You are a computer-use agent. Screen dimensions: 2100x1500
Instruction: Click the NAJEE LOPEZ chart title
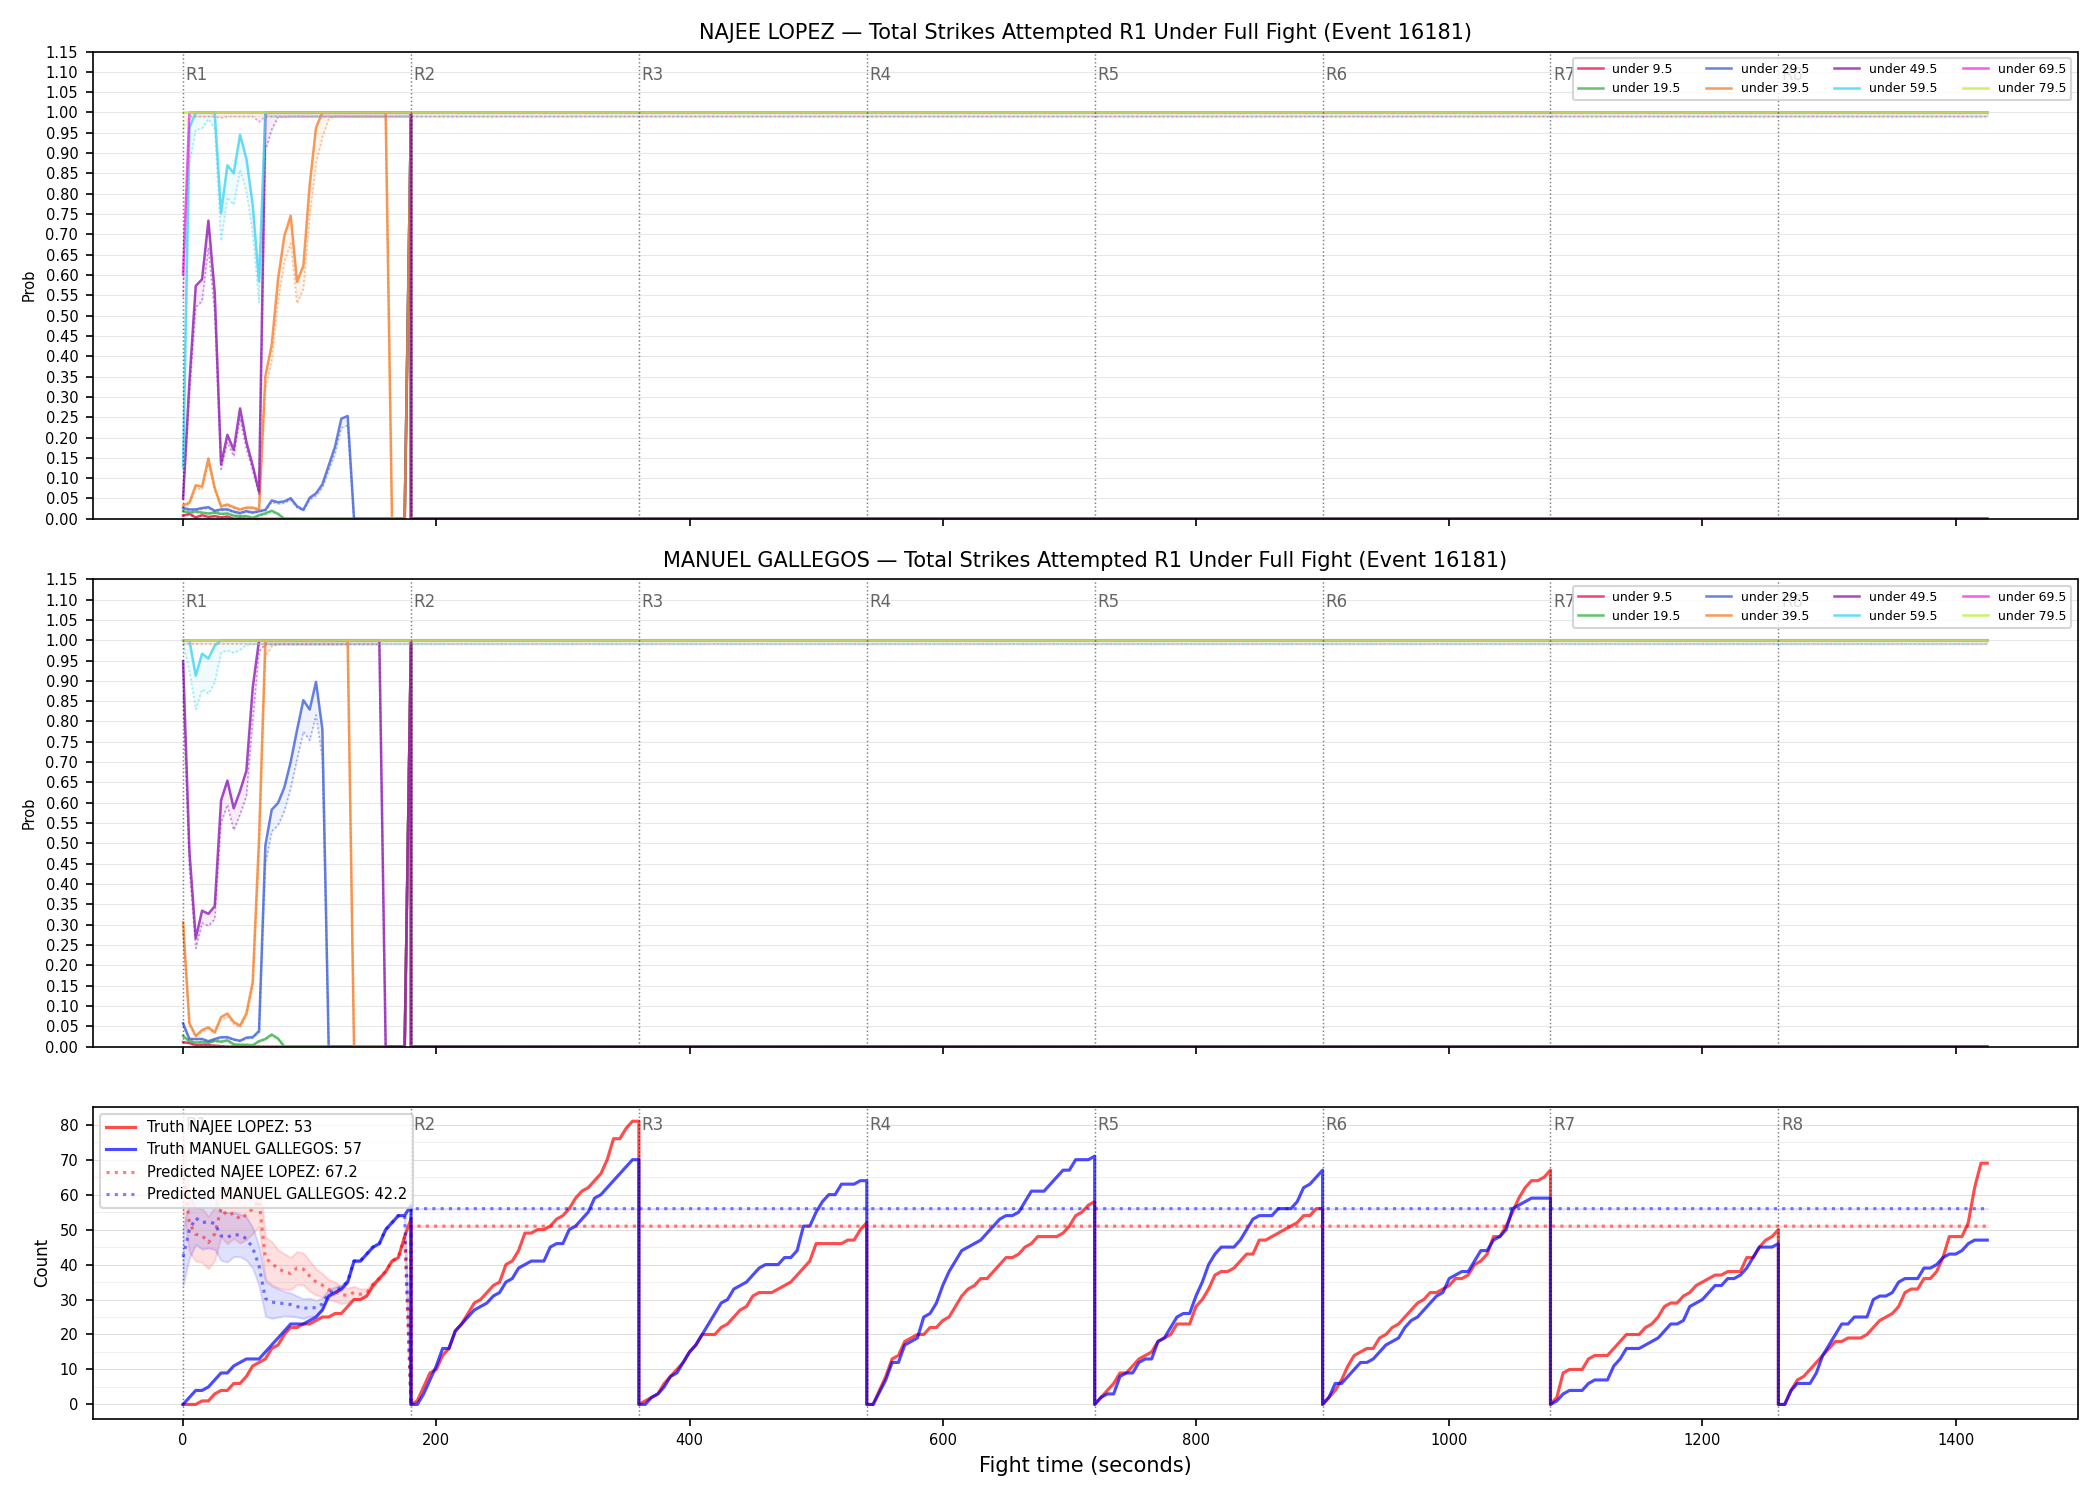tap(1085, 32)
